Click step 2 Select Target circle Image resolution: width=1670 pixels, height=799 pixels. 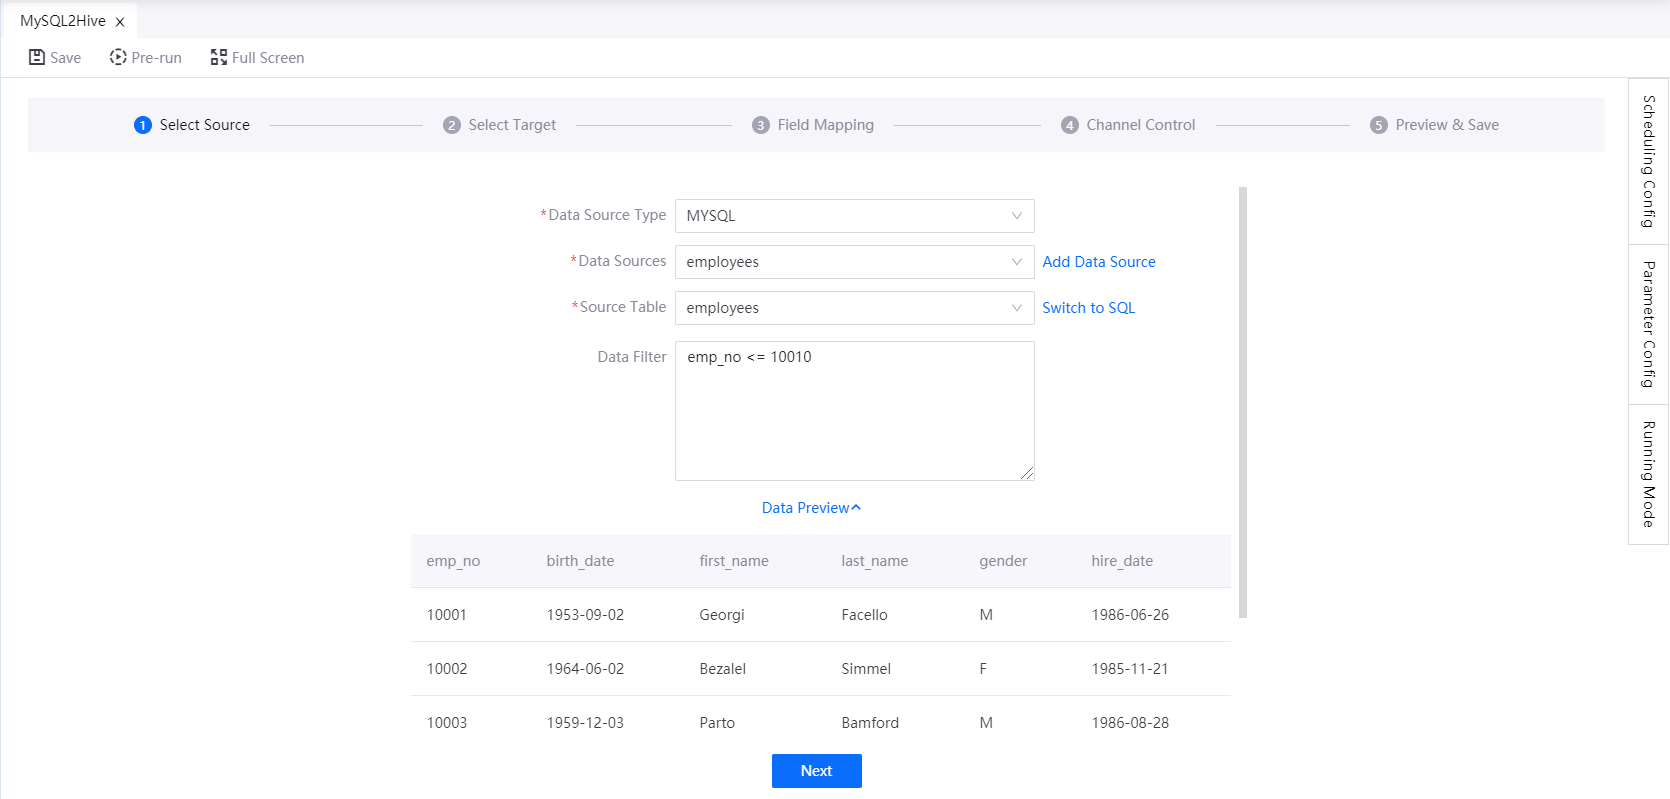[452, 125]
